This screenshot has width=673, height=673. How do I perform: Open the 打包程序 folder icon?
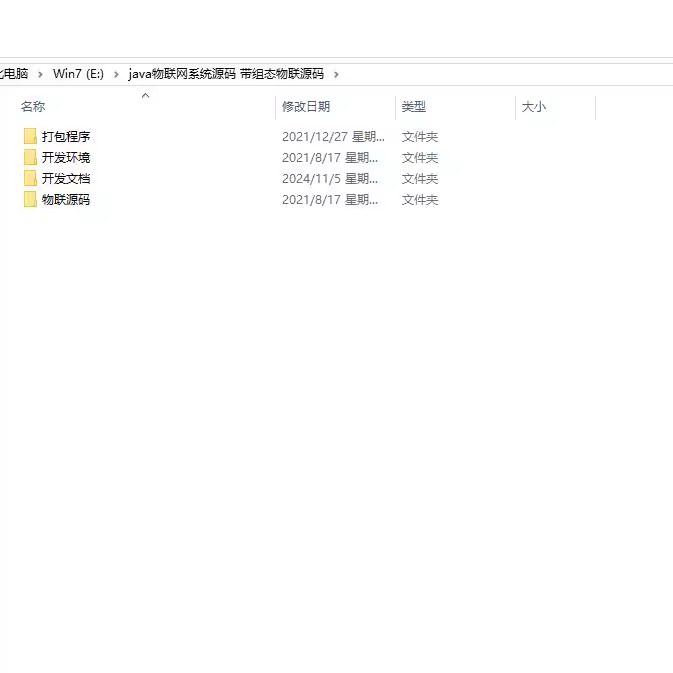30,136
